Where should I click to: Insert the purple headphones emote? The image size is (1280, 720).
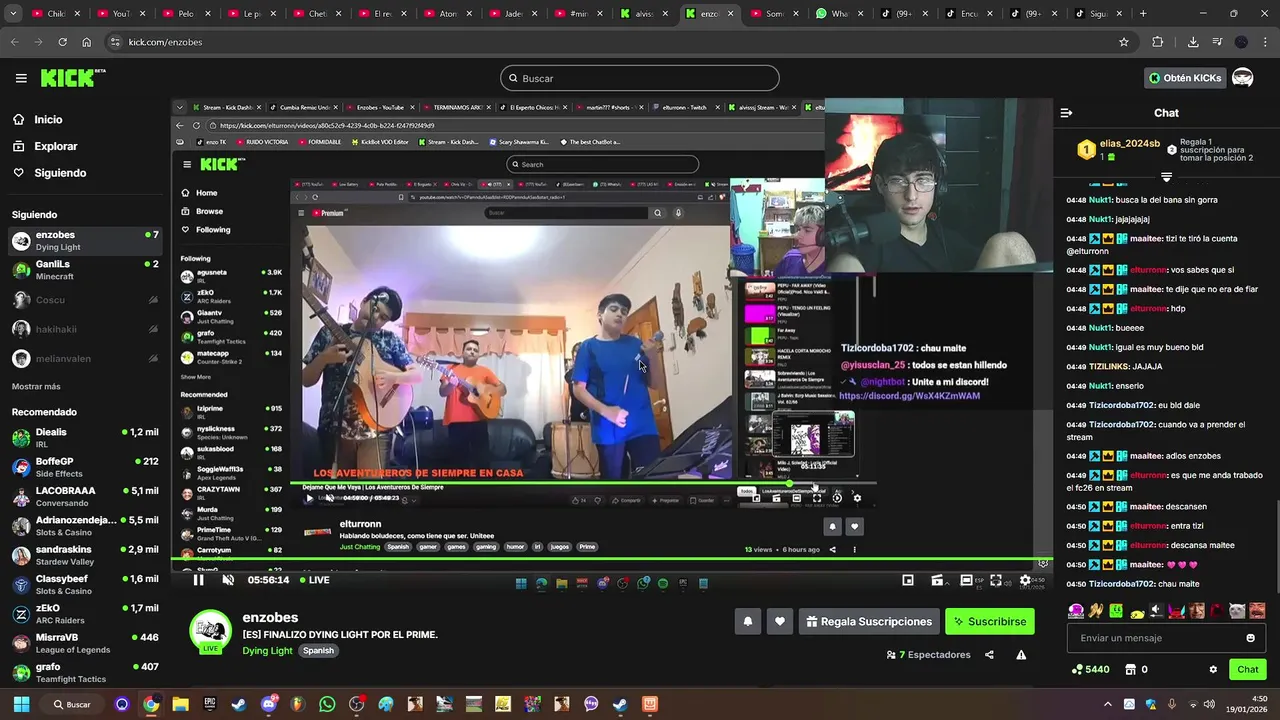1076,611
